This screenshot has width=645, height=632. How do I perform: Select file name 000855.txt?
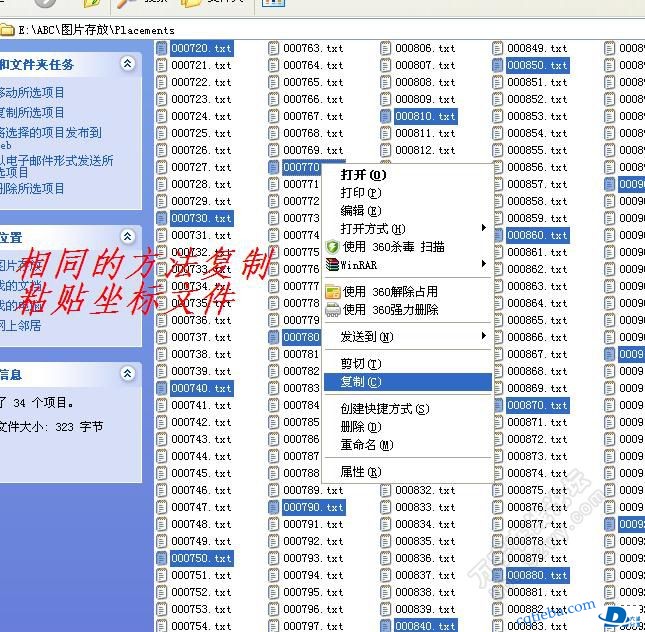pyautogui.click(x=537, y=150)
